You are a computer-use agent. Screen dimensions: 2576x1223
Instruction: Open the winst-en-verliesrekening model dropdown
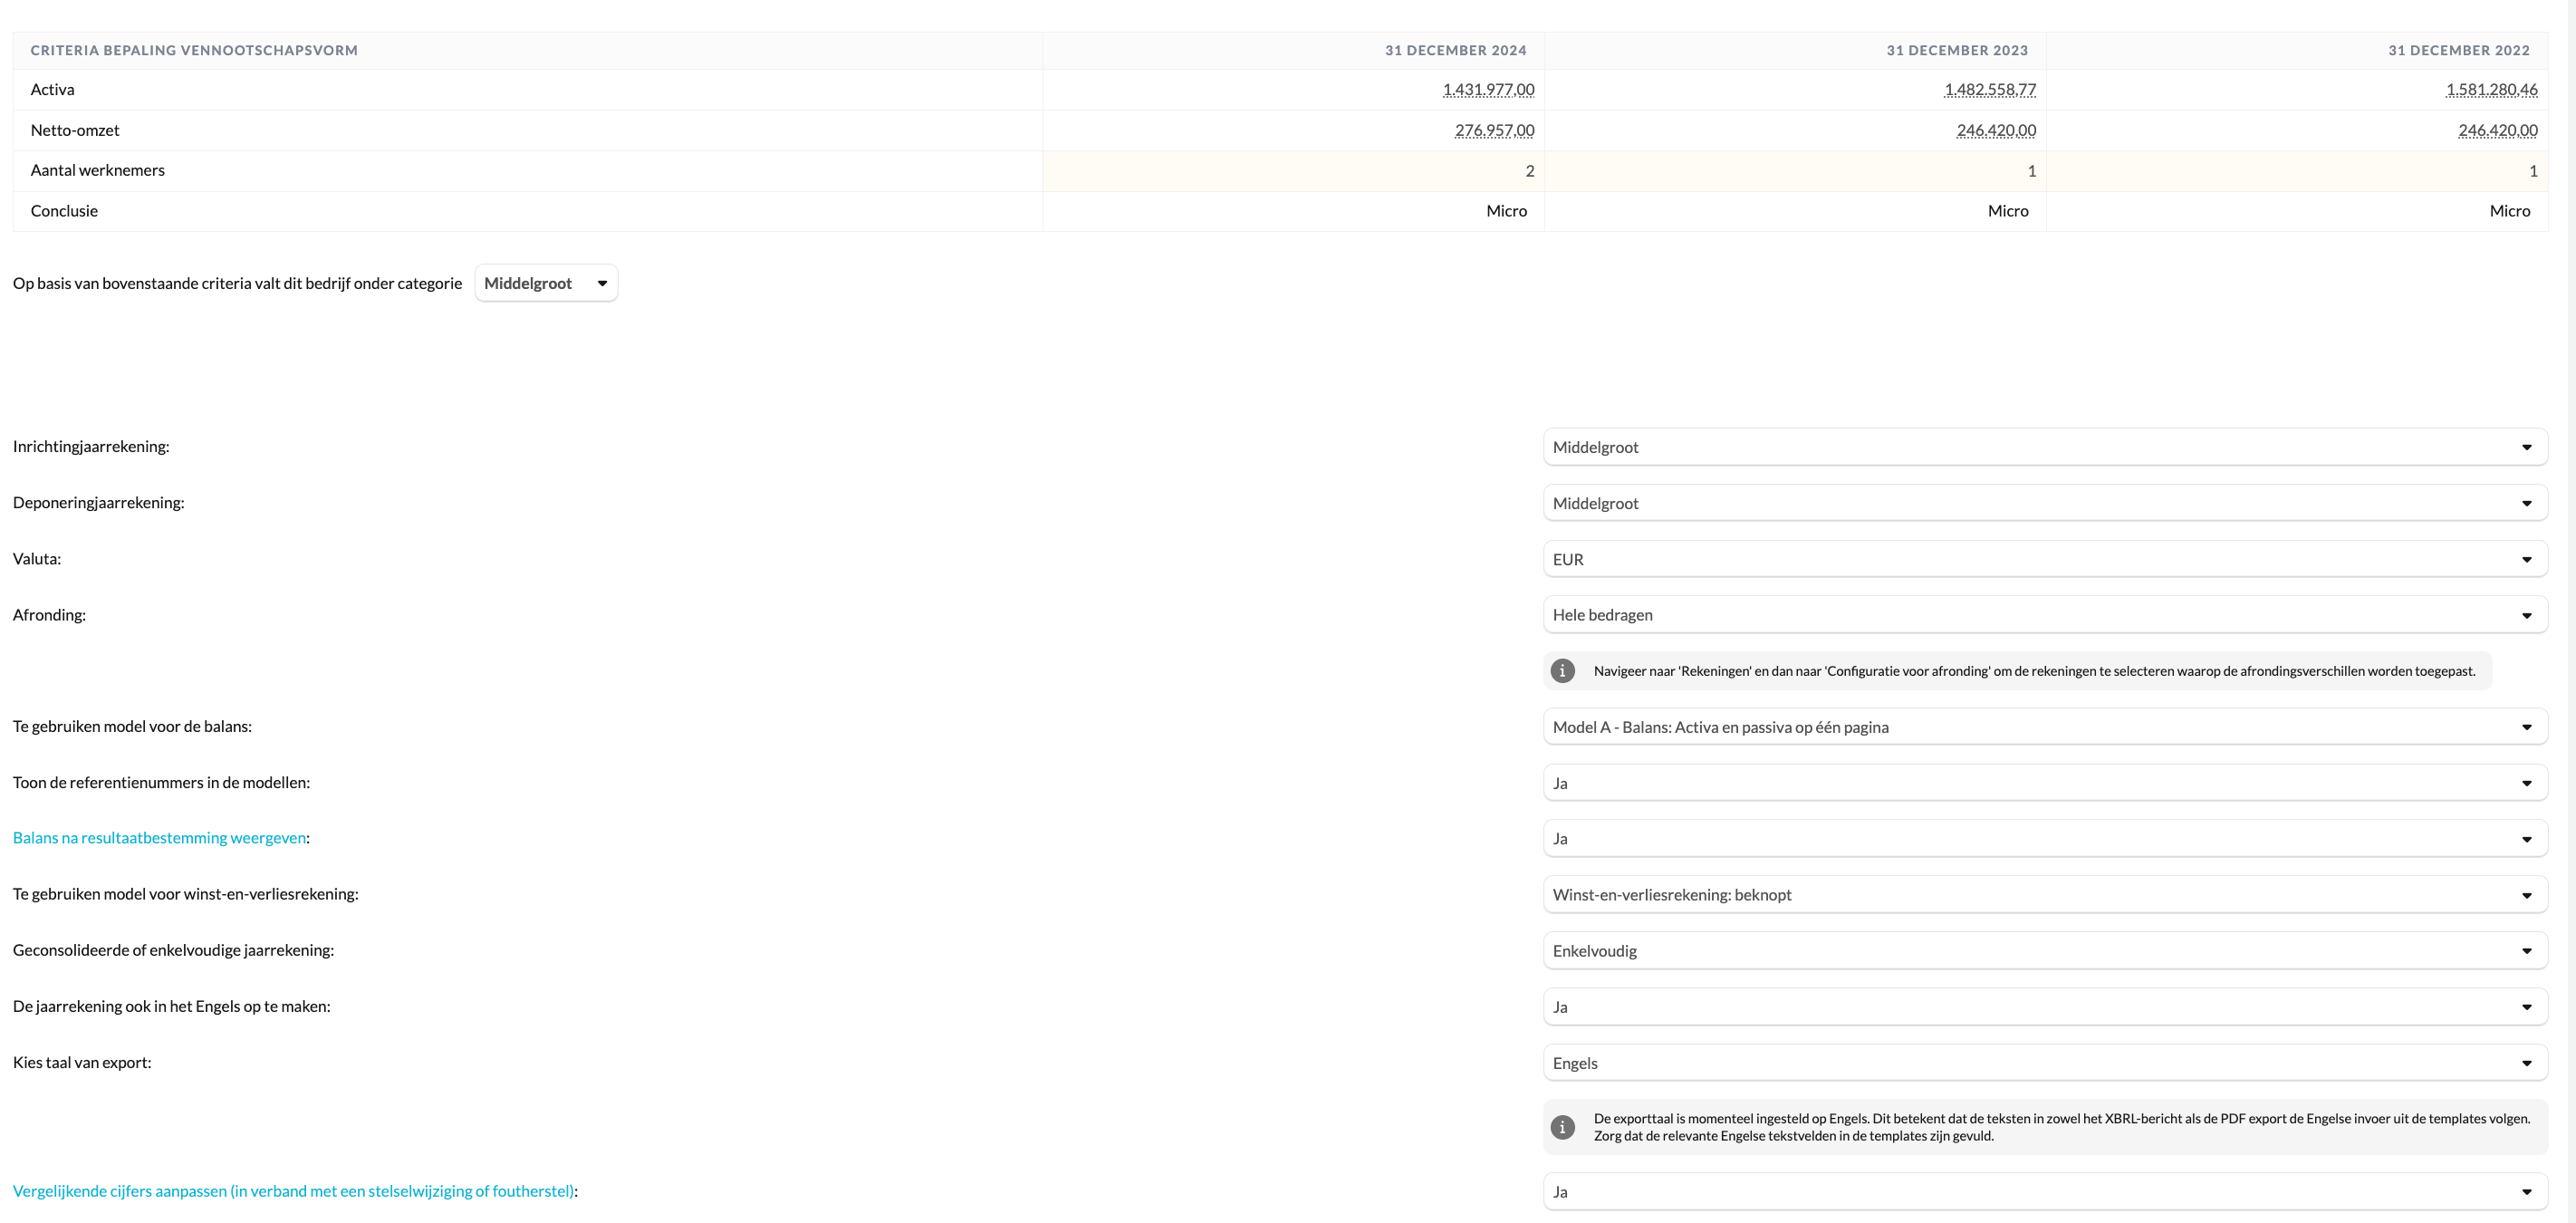point(2044,895)
